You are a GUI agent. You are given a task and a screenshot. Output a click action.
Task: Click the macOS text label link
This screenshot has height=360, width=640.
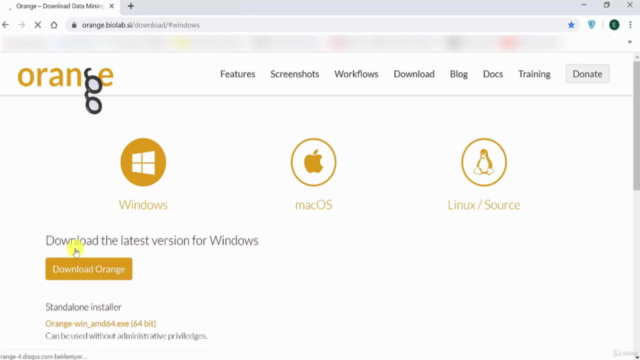click(x=313, y=204)
